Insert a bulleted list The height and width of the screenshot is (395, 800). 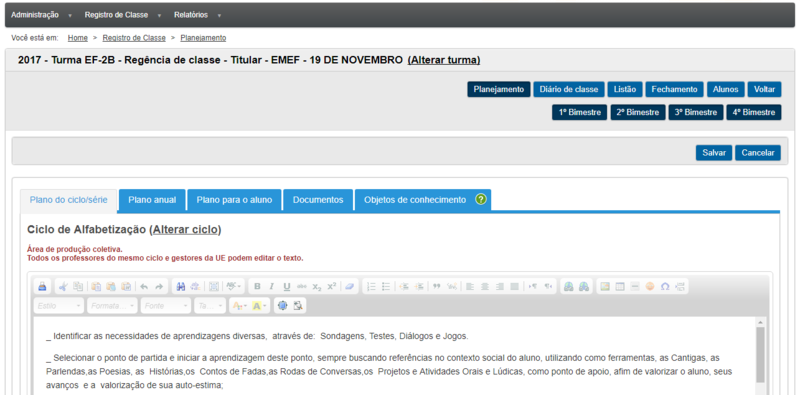[386, 286]
